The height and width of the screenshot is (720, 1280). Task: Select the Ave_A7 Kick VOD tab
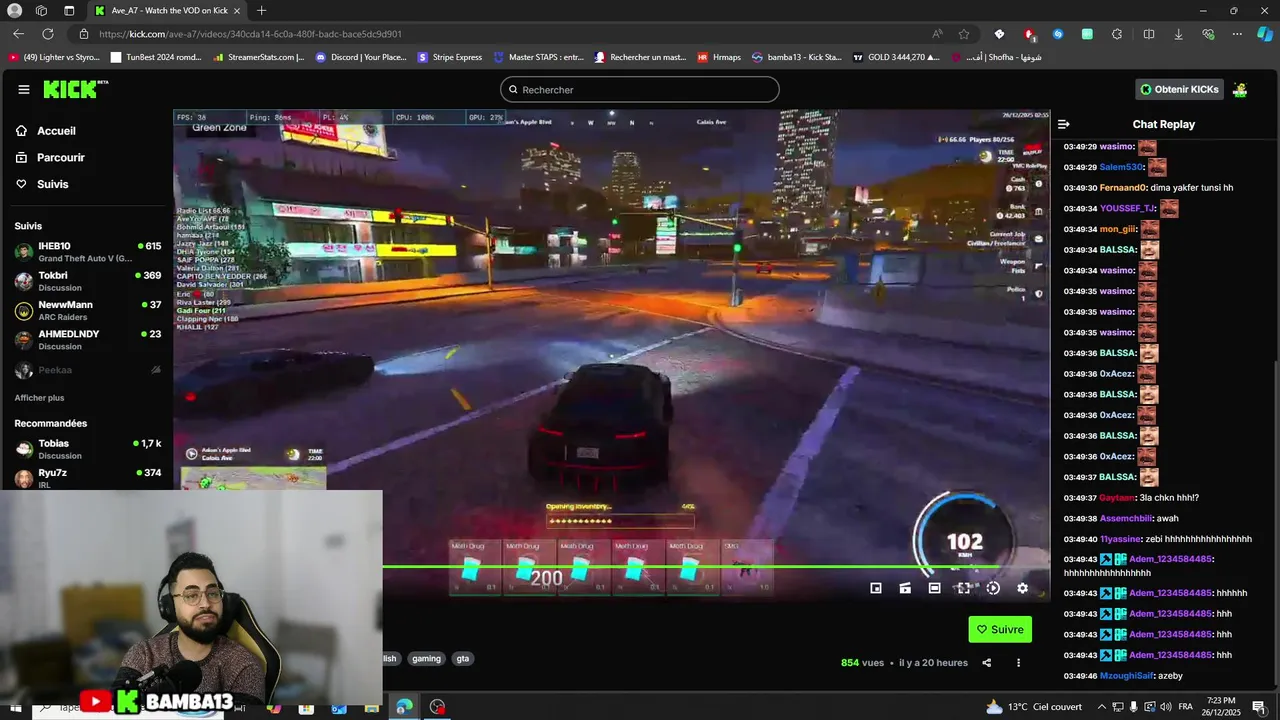coord(168,10)
